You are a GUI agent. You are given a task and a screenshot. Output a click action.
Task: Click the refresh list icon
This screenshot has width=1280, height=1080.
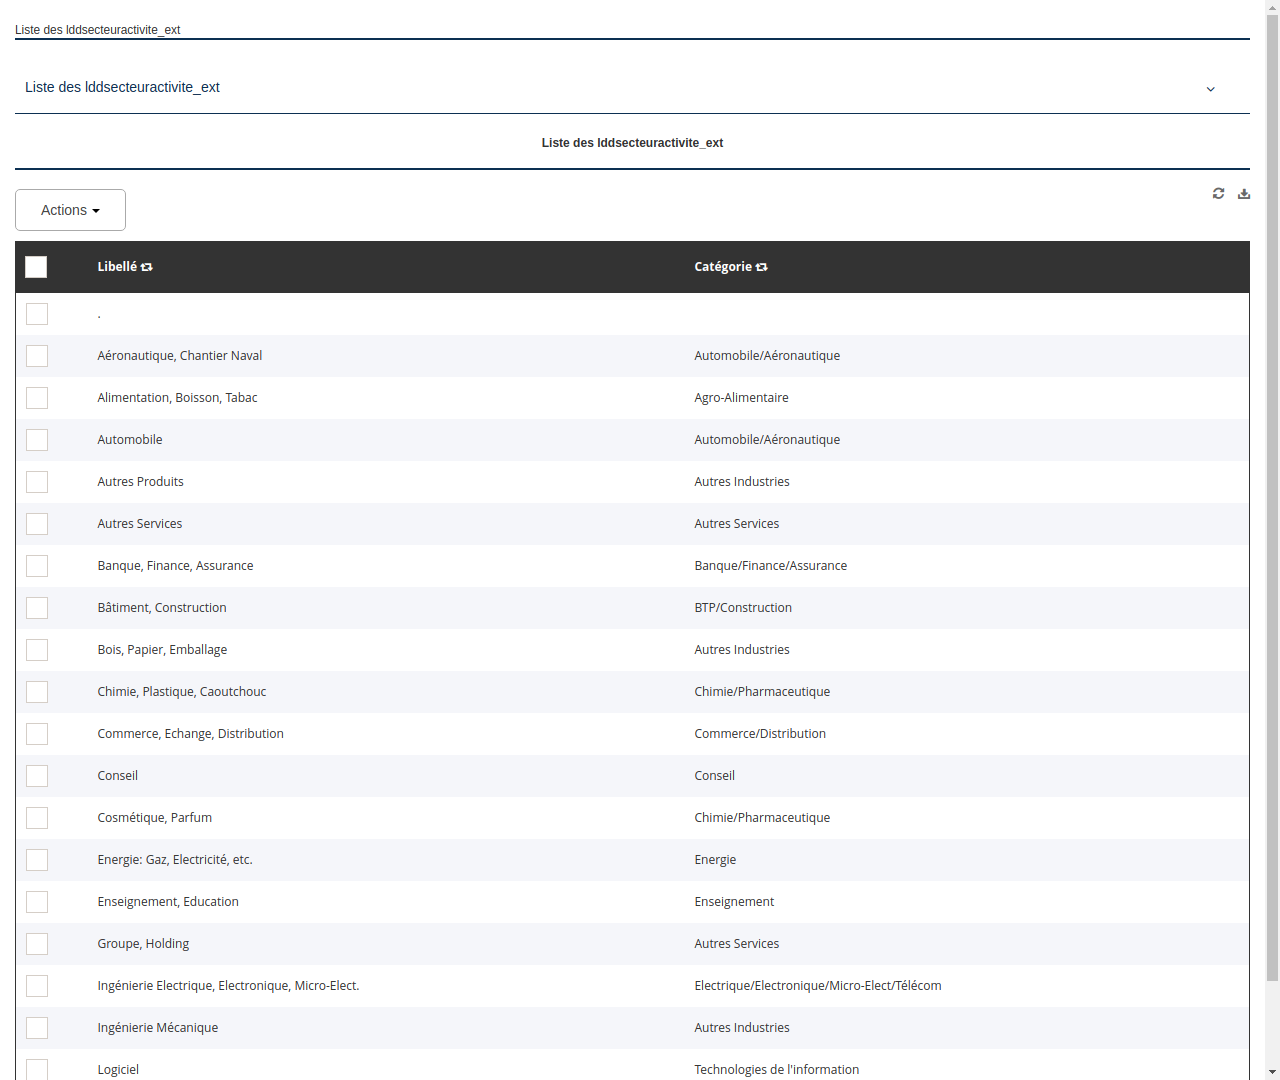coord(1218,193)
